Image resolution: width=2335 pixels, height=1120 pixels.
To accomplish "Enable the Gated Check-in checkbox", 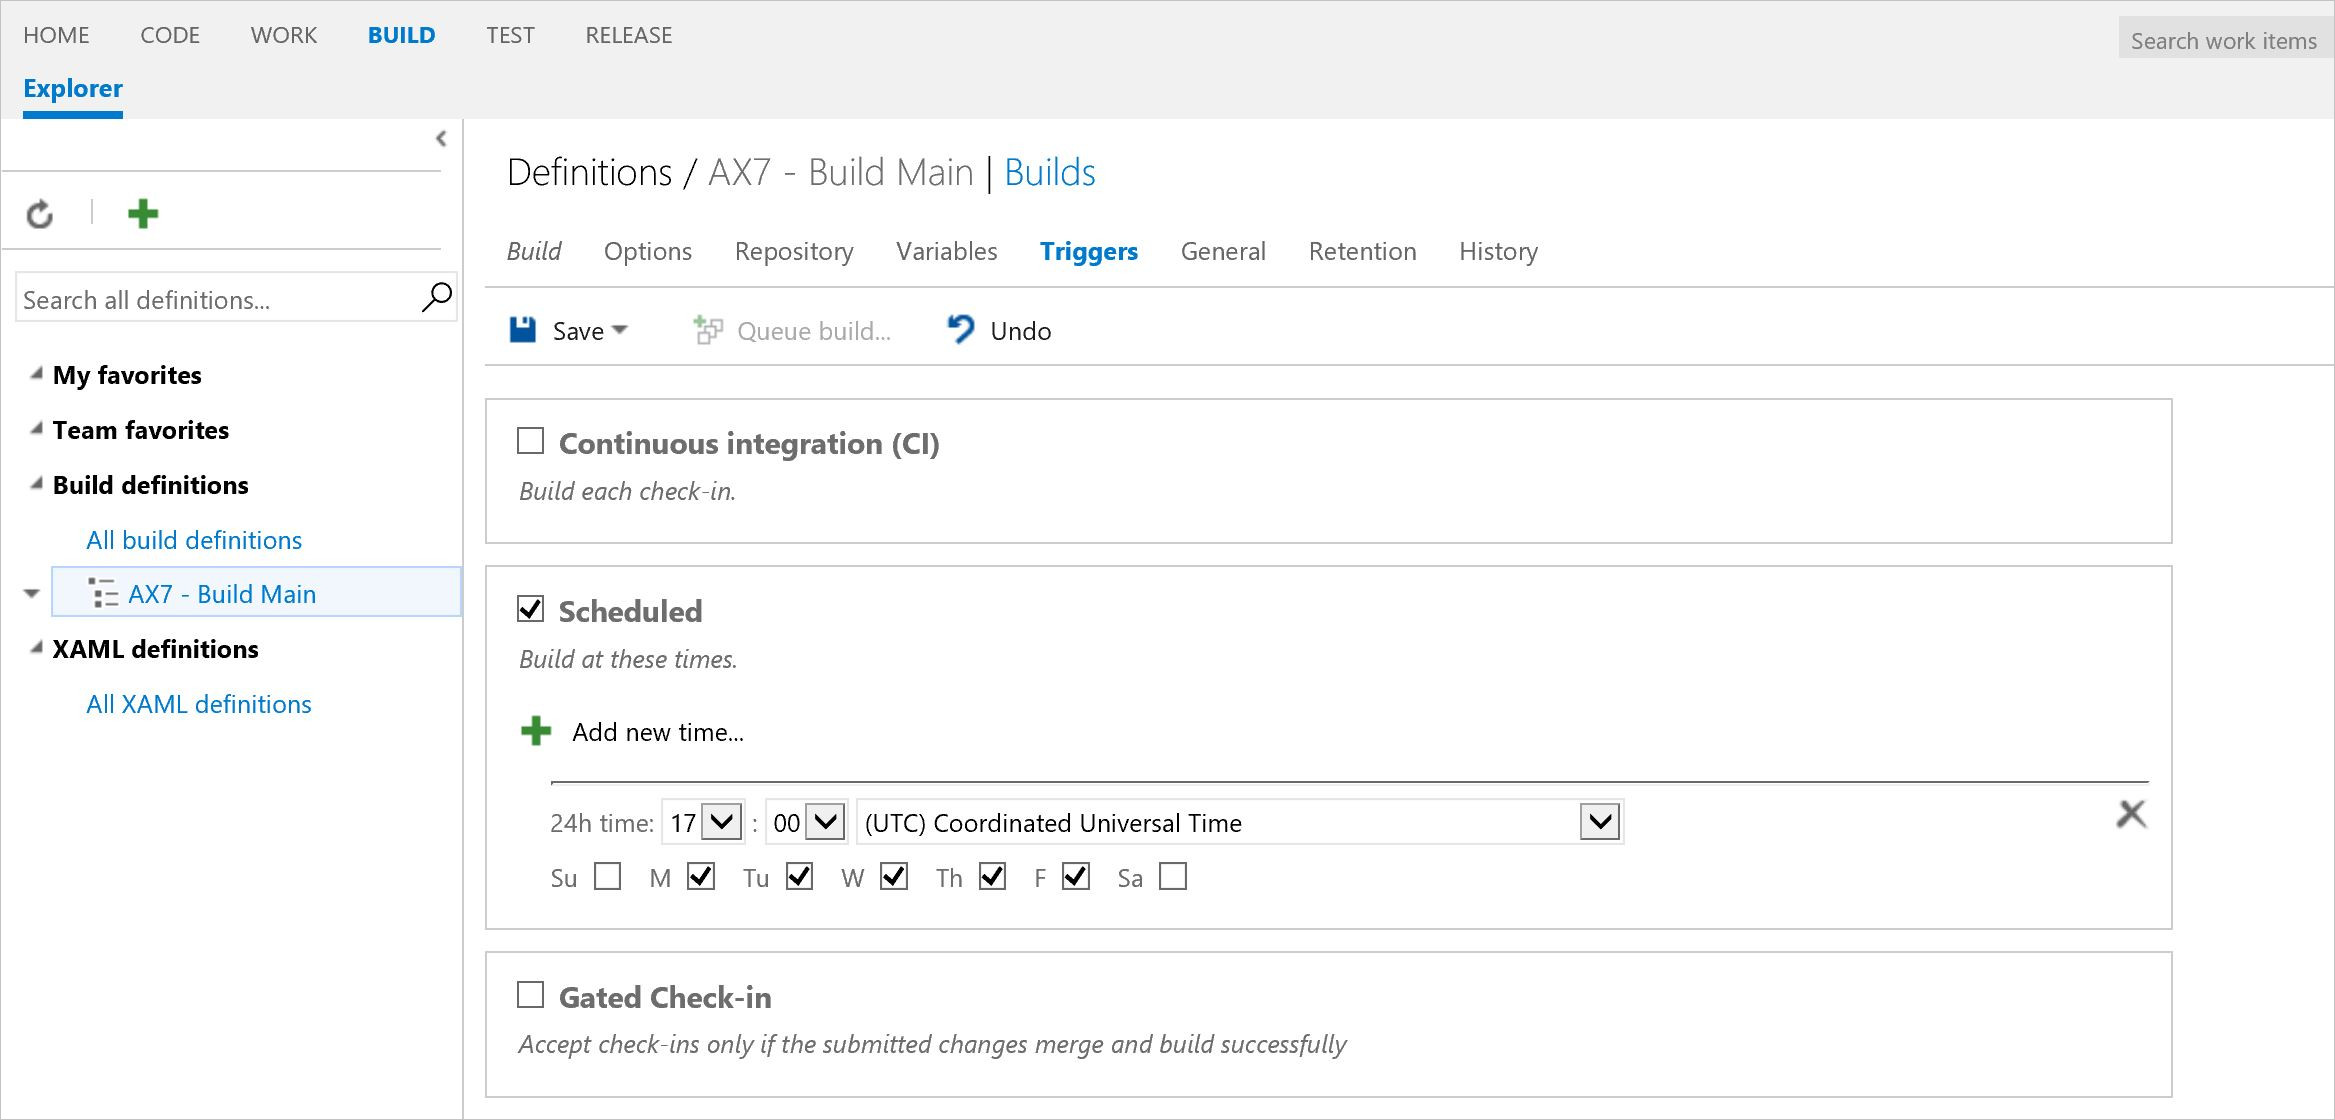I will (530, 994).
